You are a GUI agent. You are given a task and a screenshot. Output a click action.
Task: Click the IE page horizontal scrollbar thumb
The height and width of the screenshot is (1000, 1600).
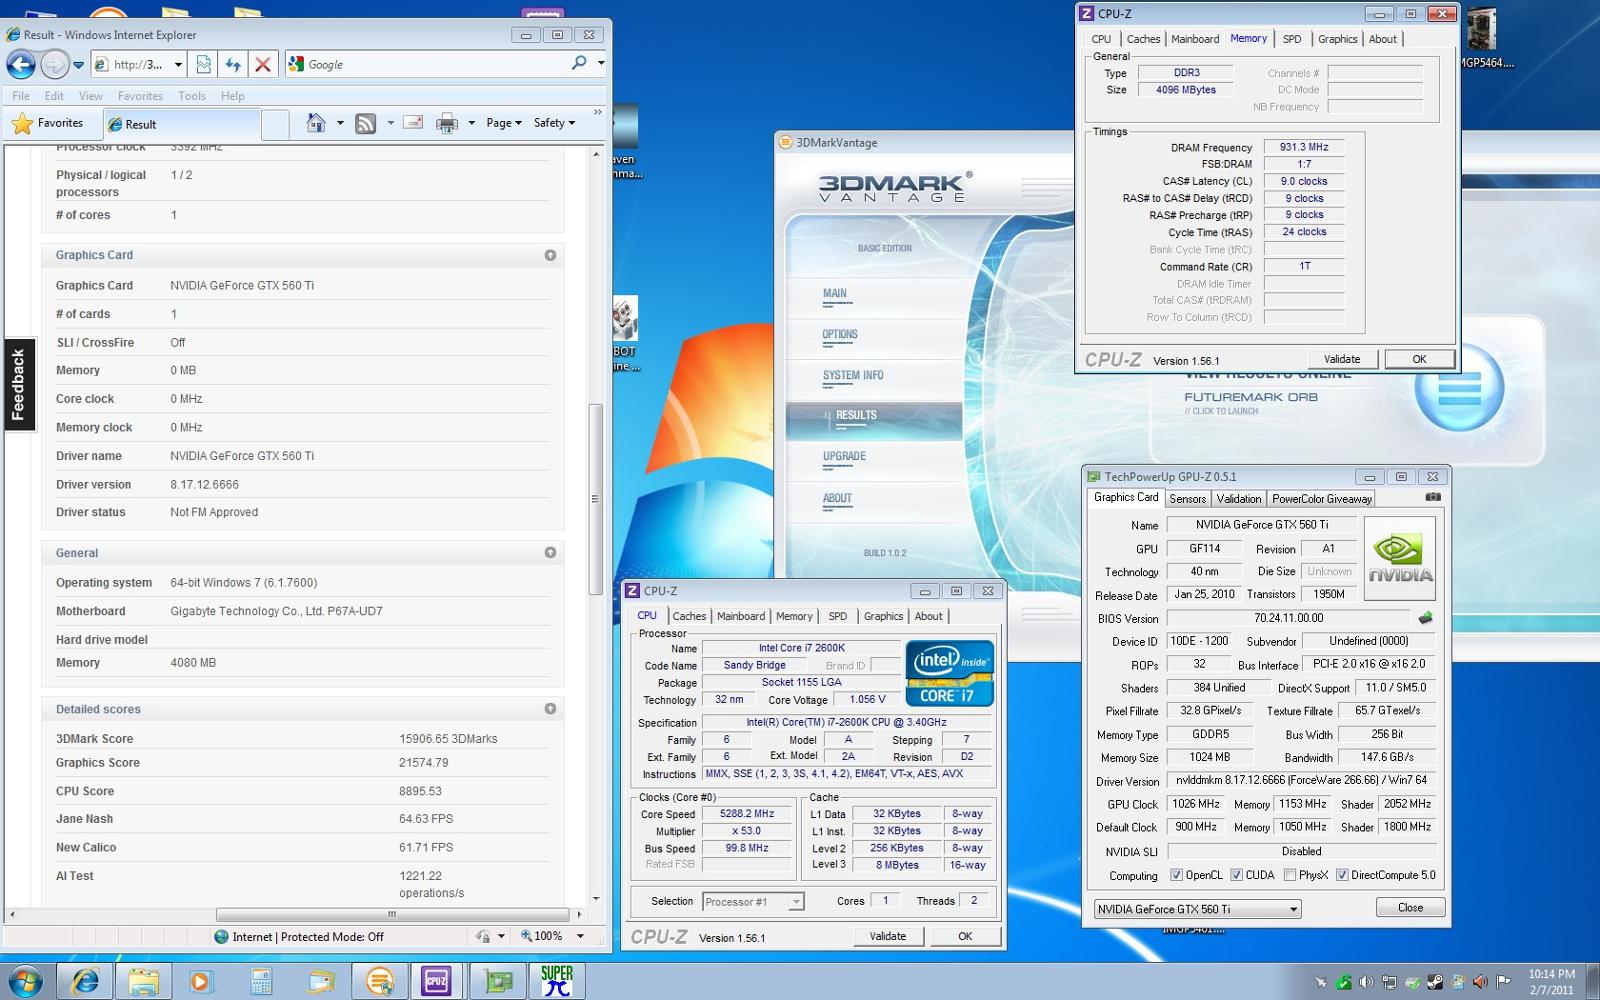coord(393,914)
